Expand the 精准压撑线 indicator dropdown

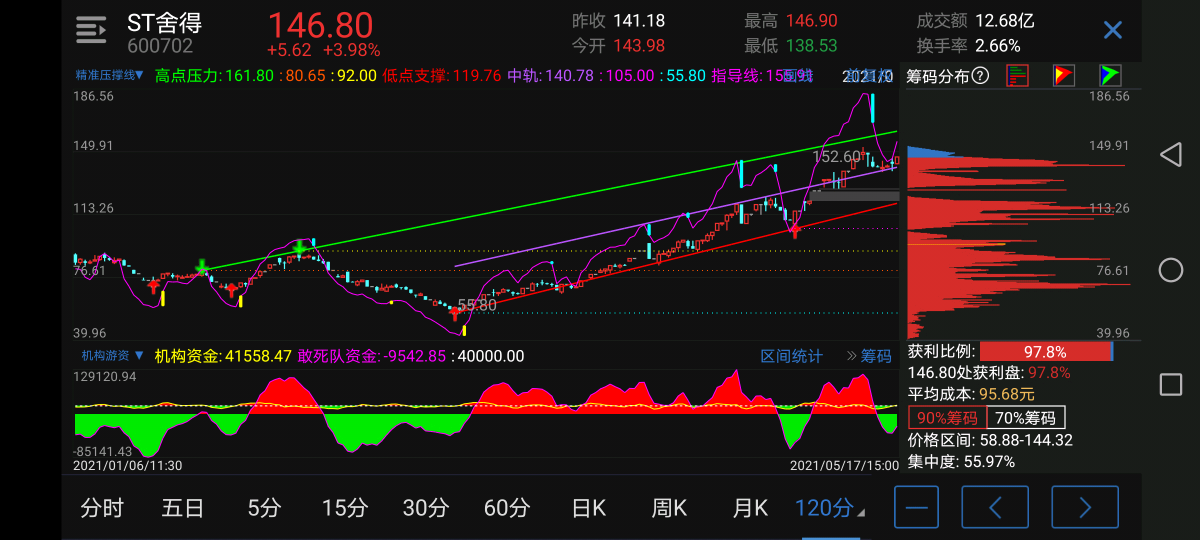click(x=110, y=75)
